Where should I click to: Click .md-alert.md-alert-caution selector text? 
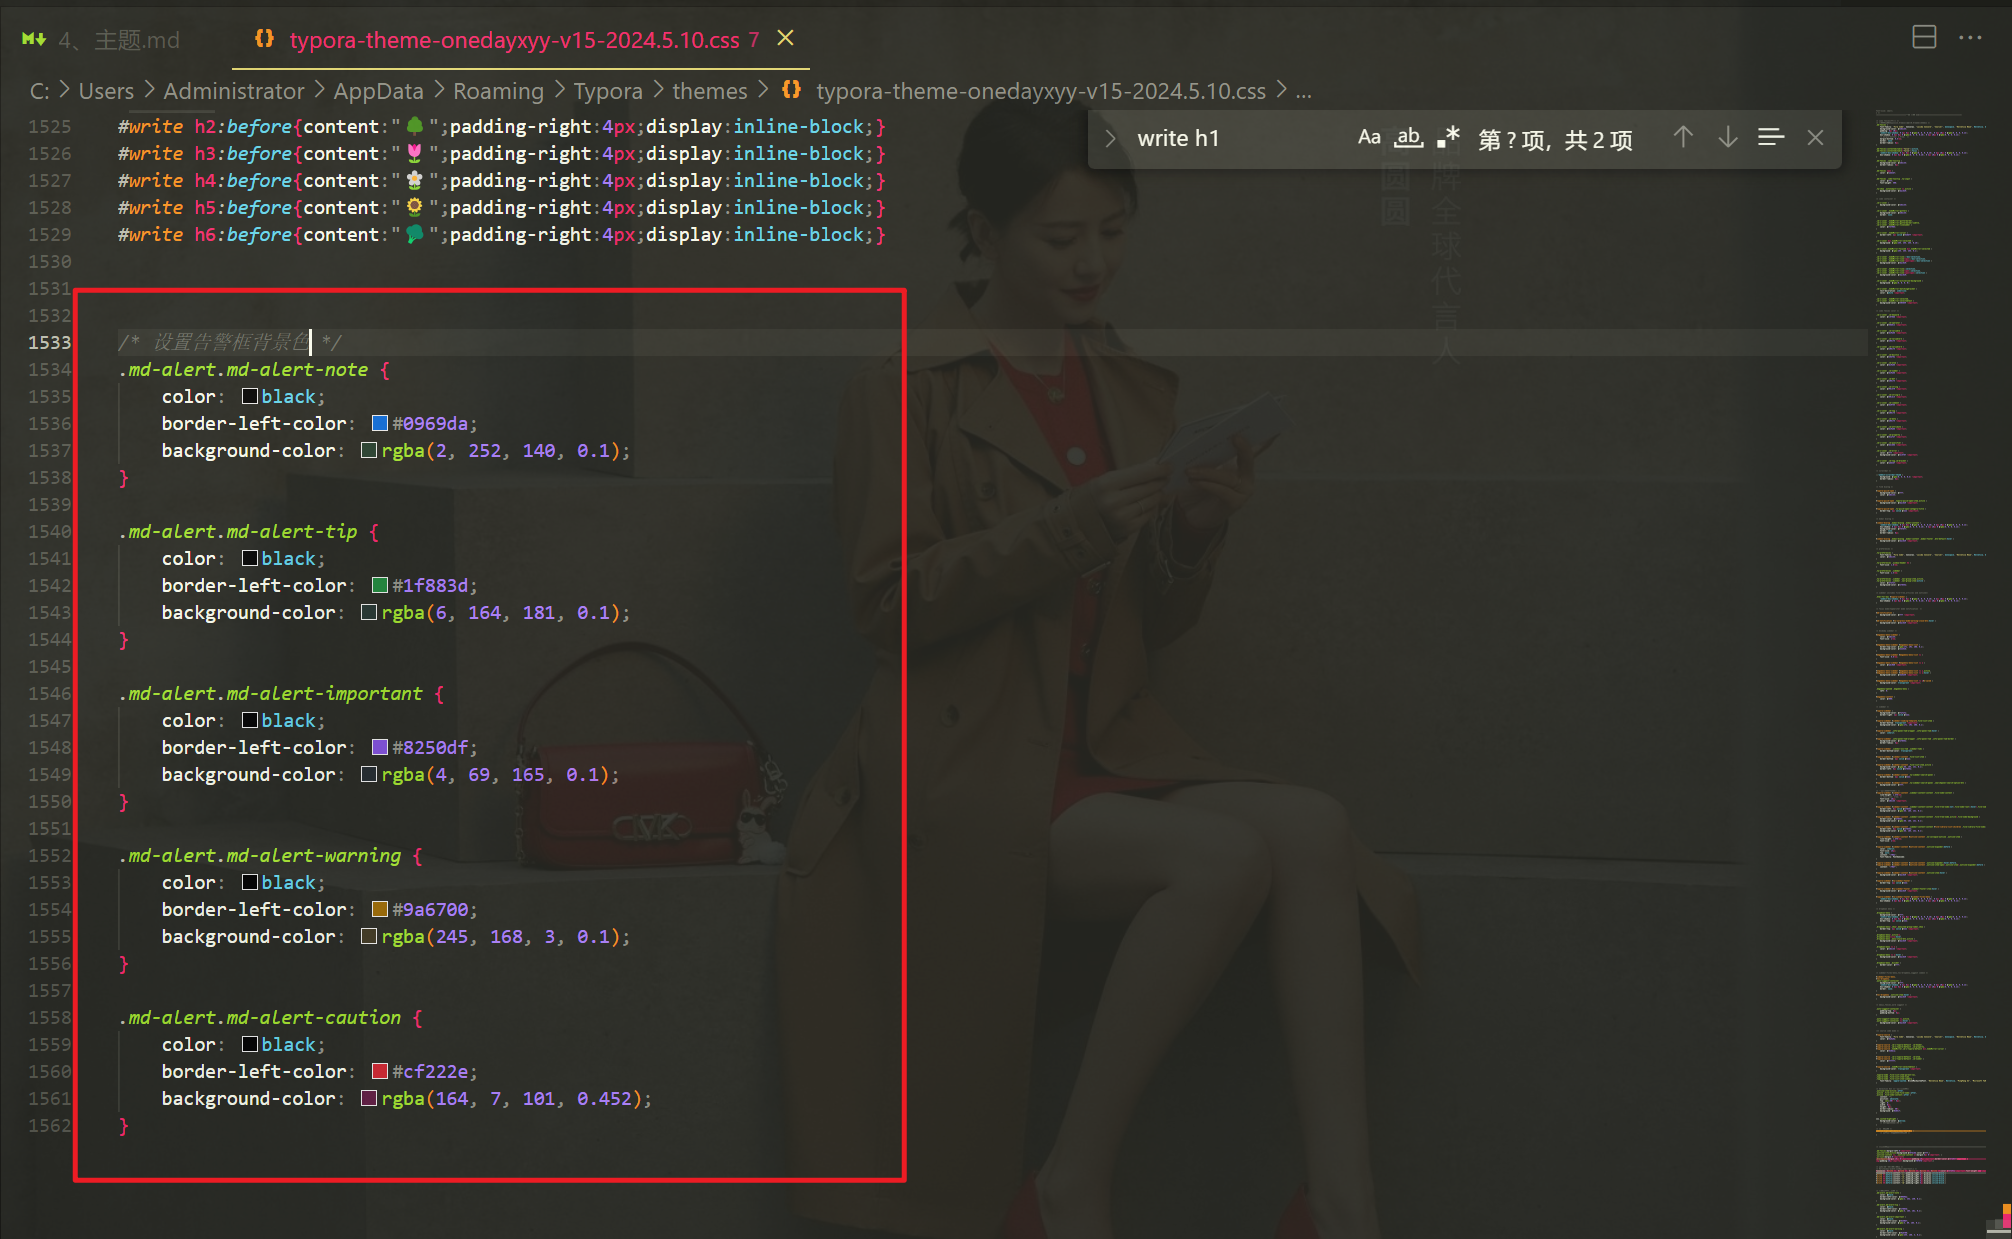(260, 1017)
